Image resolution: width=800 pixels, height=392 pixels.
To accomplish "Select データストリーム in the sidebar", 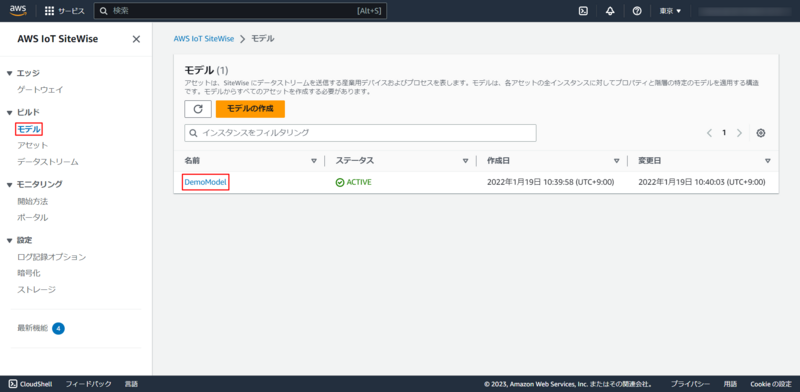I will pyautogui.click(x=48, y=162).
